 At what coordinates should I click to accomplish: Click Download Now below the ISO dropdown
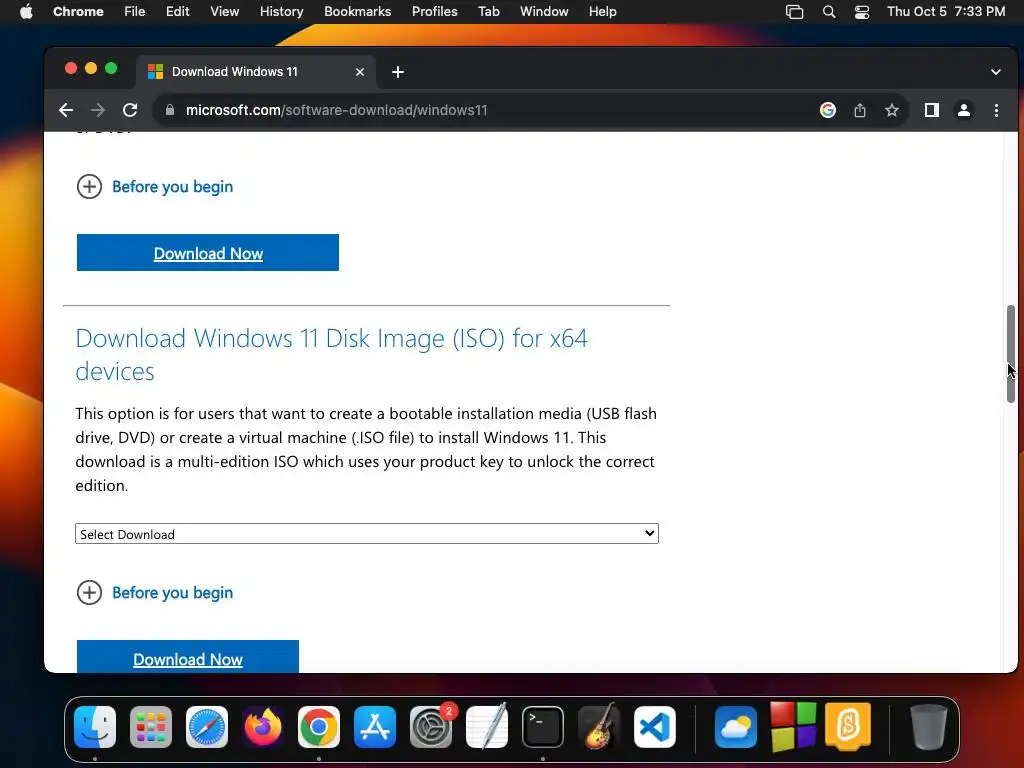point(188,656)
